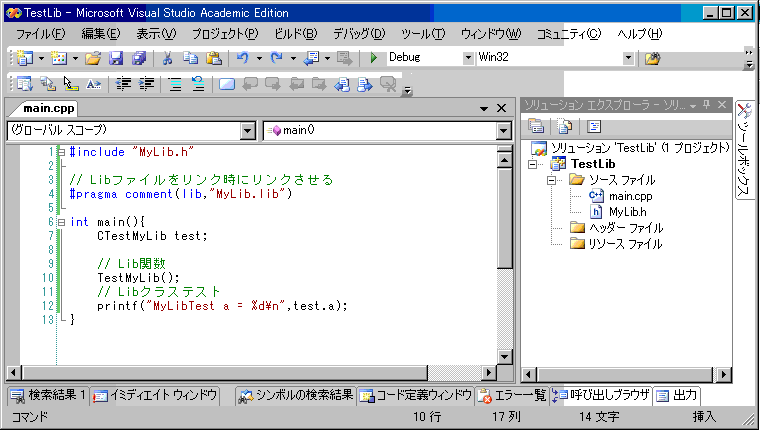Image resolution: width=760 pixels, height=430 pixels.
Task: Collapse the main() function outline block
Action: coord(62,222)
